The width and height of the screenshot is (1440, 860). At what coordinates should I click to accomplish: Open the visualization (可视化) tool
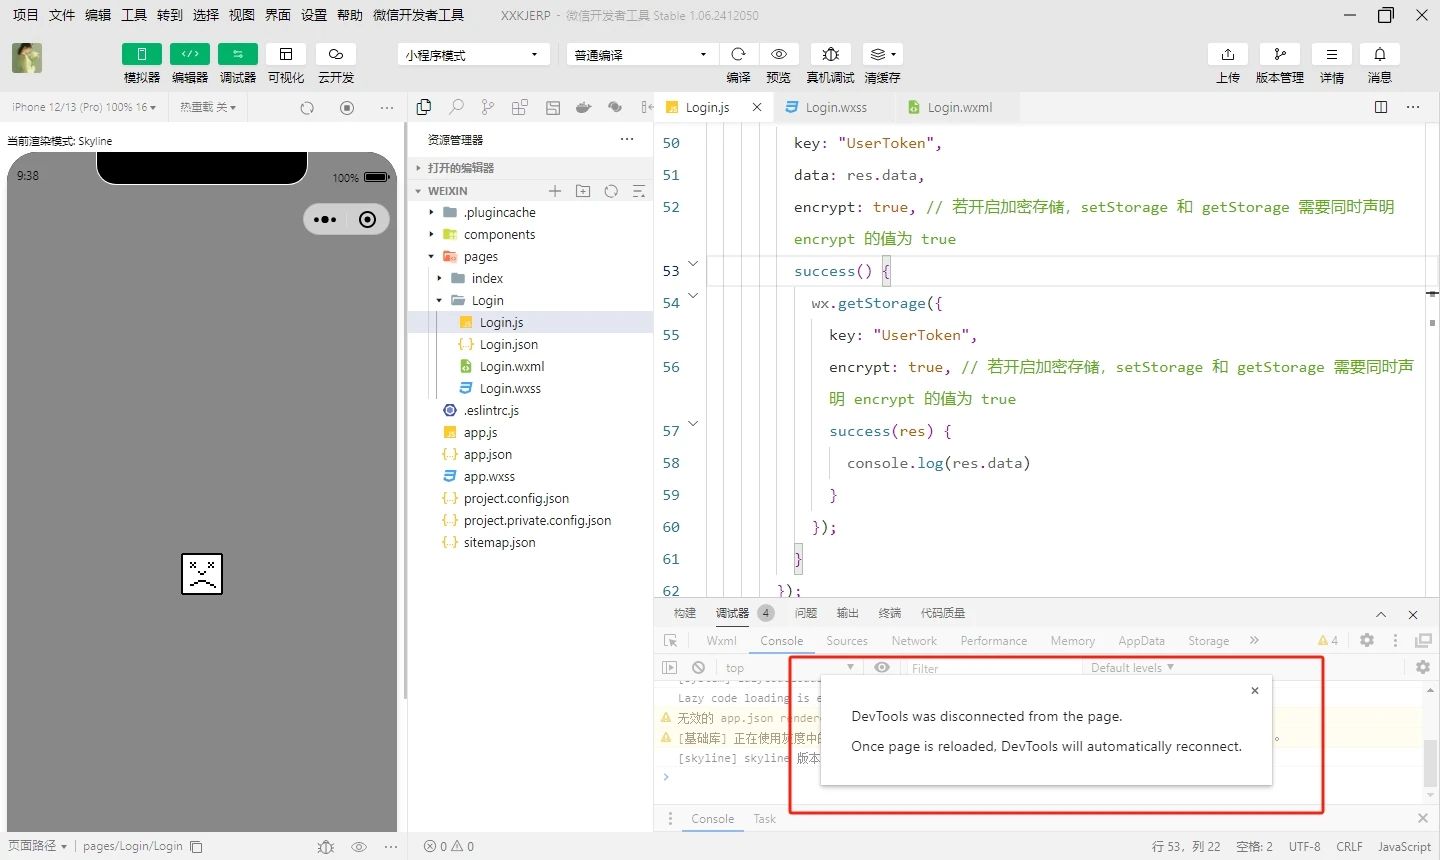click(x=285, y=54)
